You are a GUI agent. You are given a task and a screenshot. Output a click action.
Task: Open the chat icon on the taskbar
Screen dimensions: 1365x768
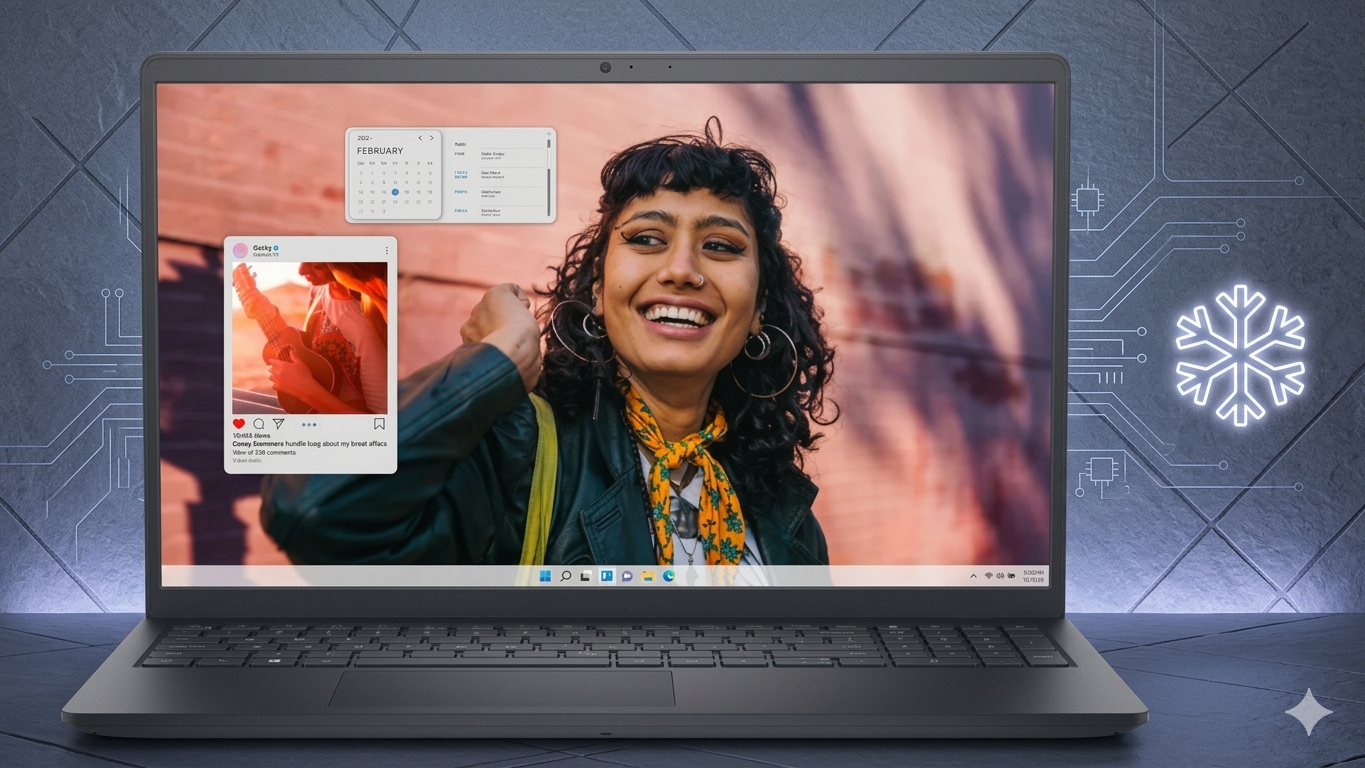pos(626,576)
